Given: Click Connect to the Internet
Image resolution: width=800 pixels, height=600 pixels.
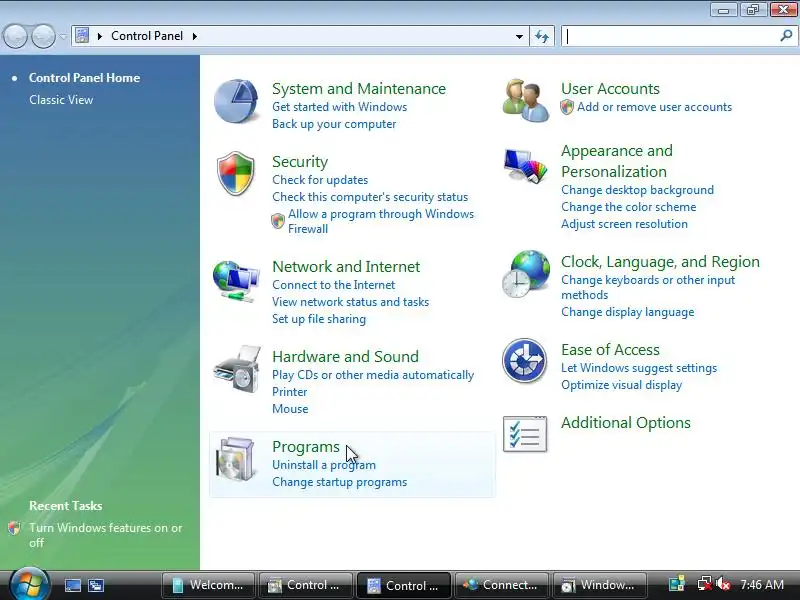Looking at the screenshot, I should click(x=333, y=285).
